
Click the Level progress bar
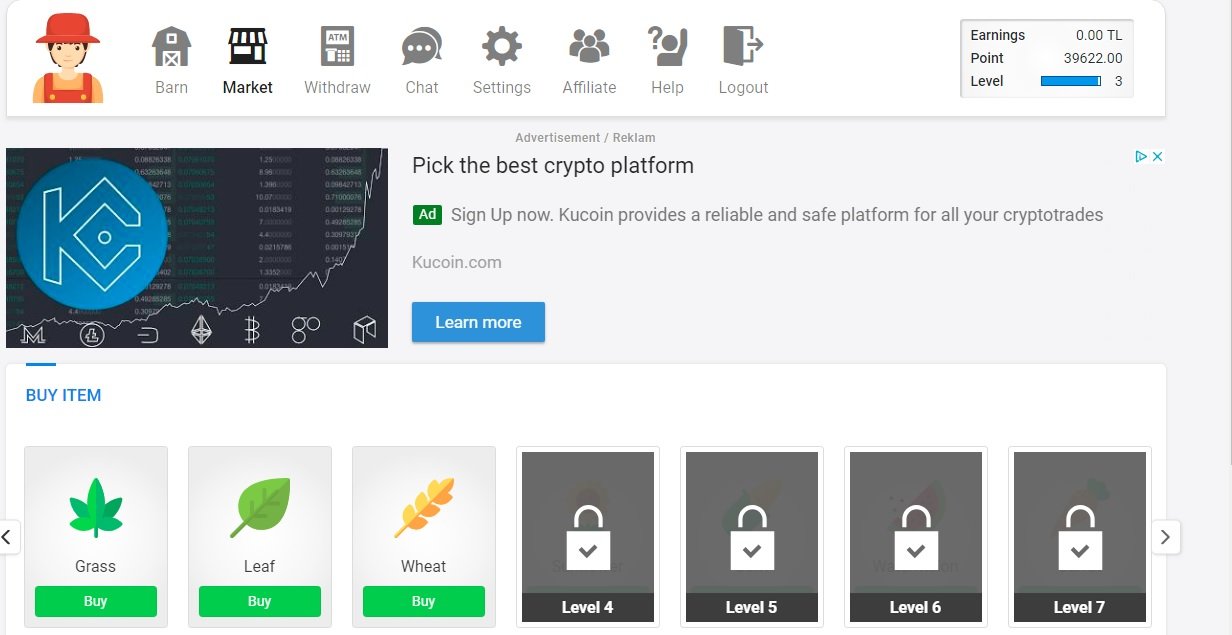1071,81
